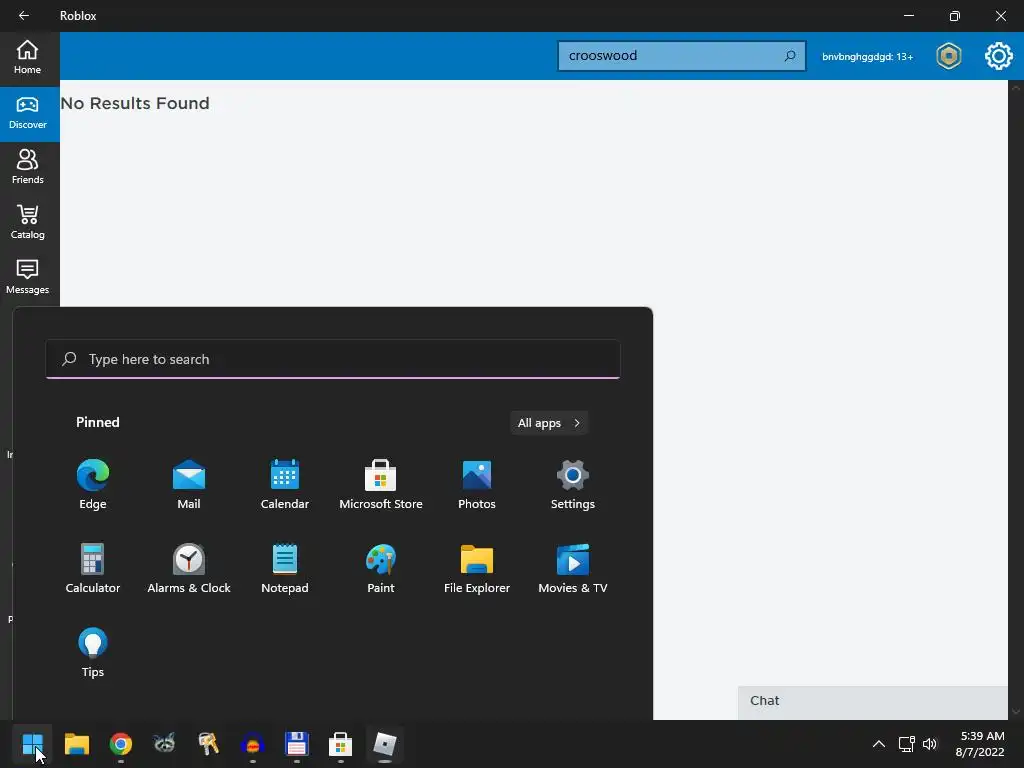Click the Roblox back arrow
The image size is (1024, 768).
24,16
